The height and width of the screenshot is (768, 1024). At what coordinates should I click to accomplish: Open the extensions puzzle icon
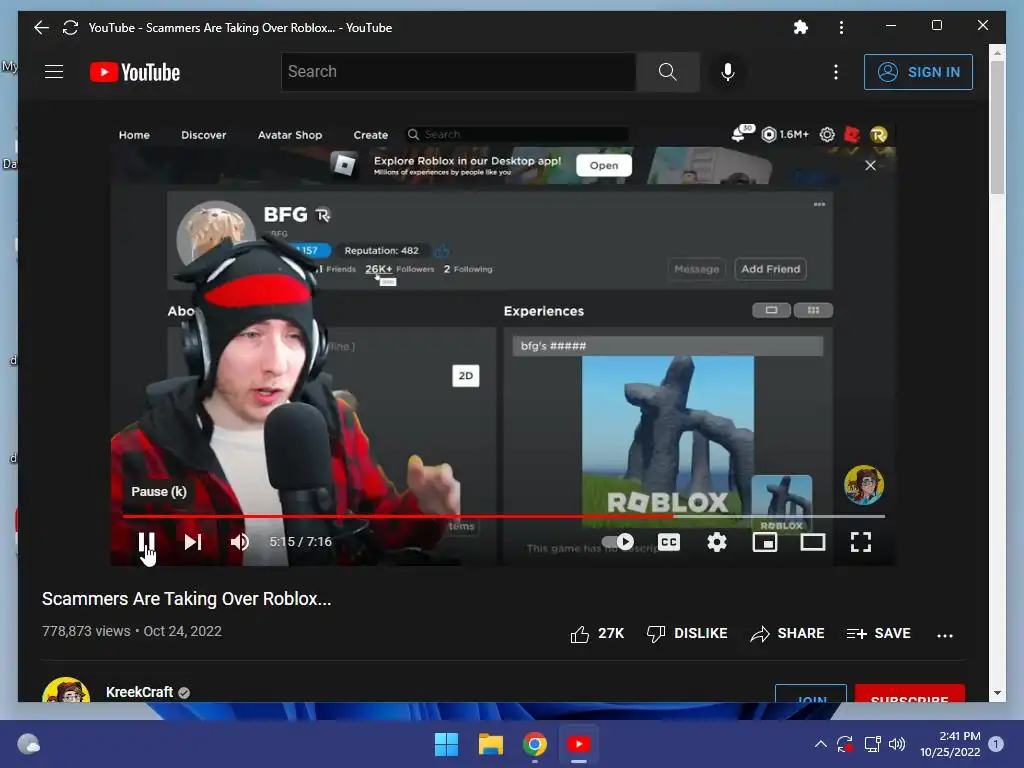click(801, 27)
